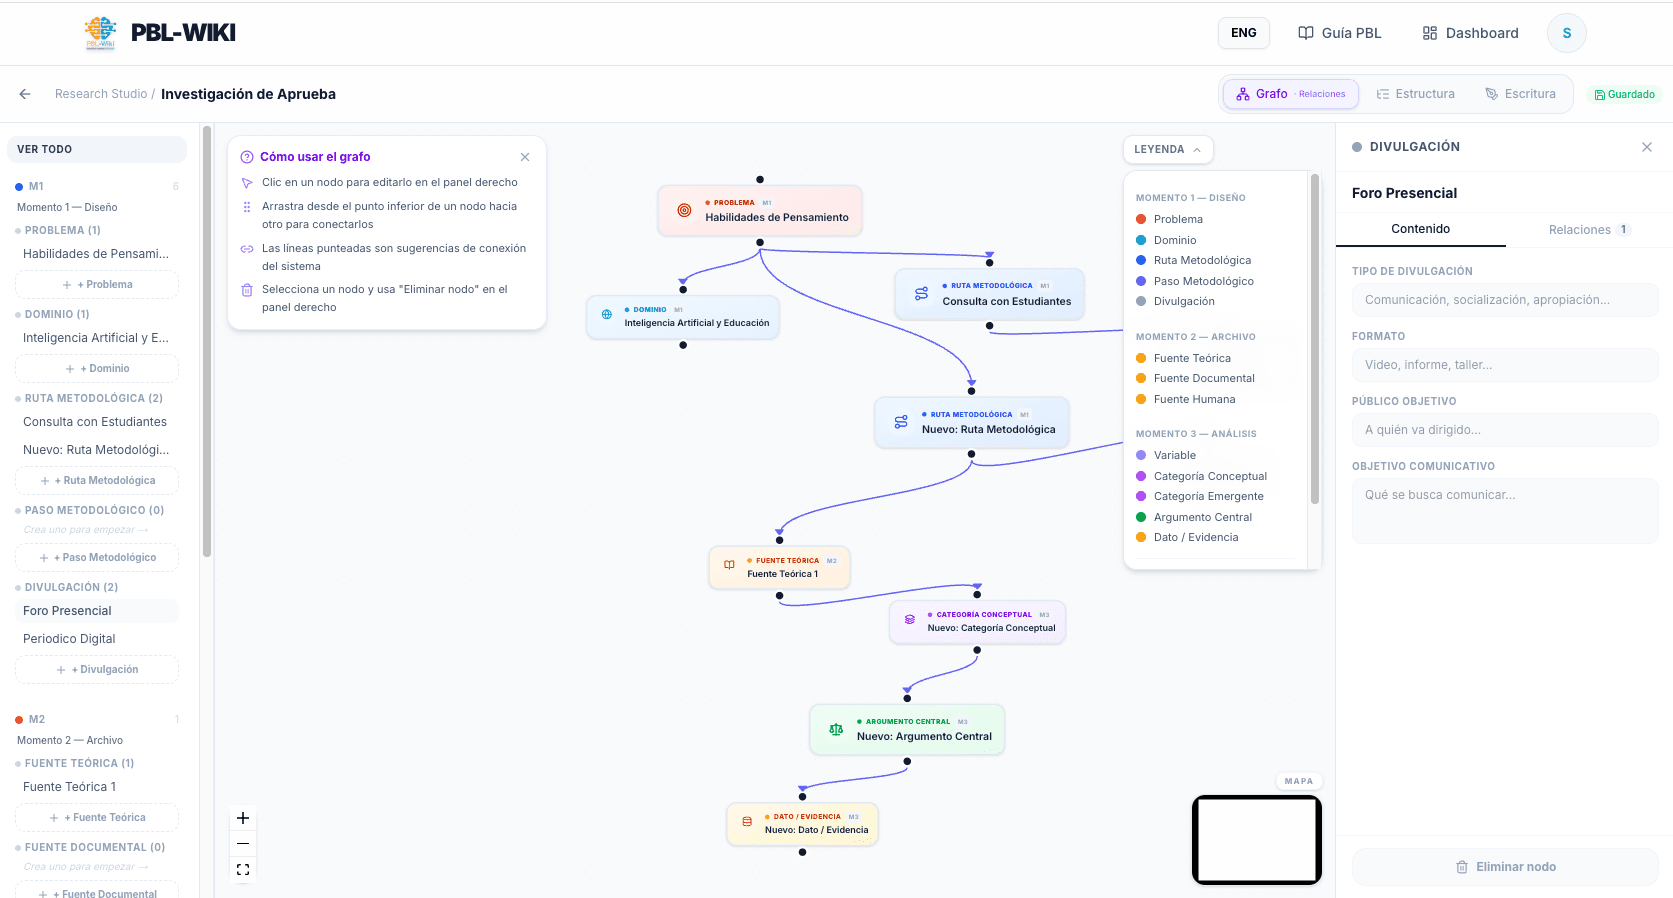The width and height of the screenshot is (1673, 898).
Task: Click the + Divulgación add button
Action: (97, 670)
